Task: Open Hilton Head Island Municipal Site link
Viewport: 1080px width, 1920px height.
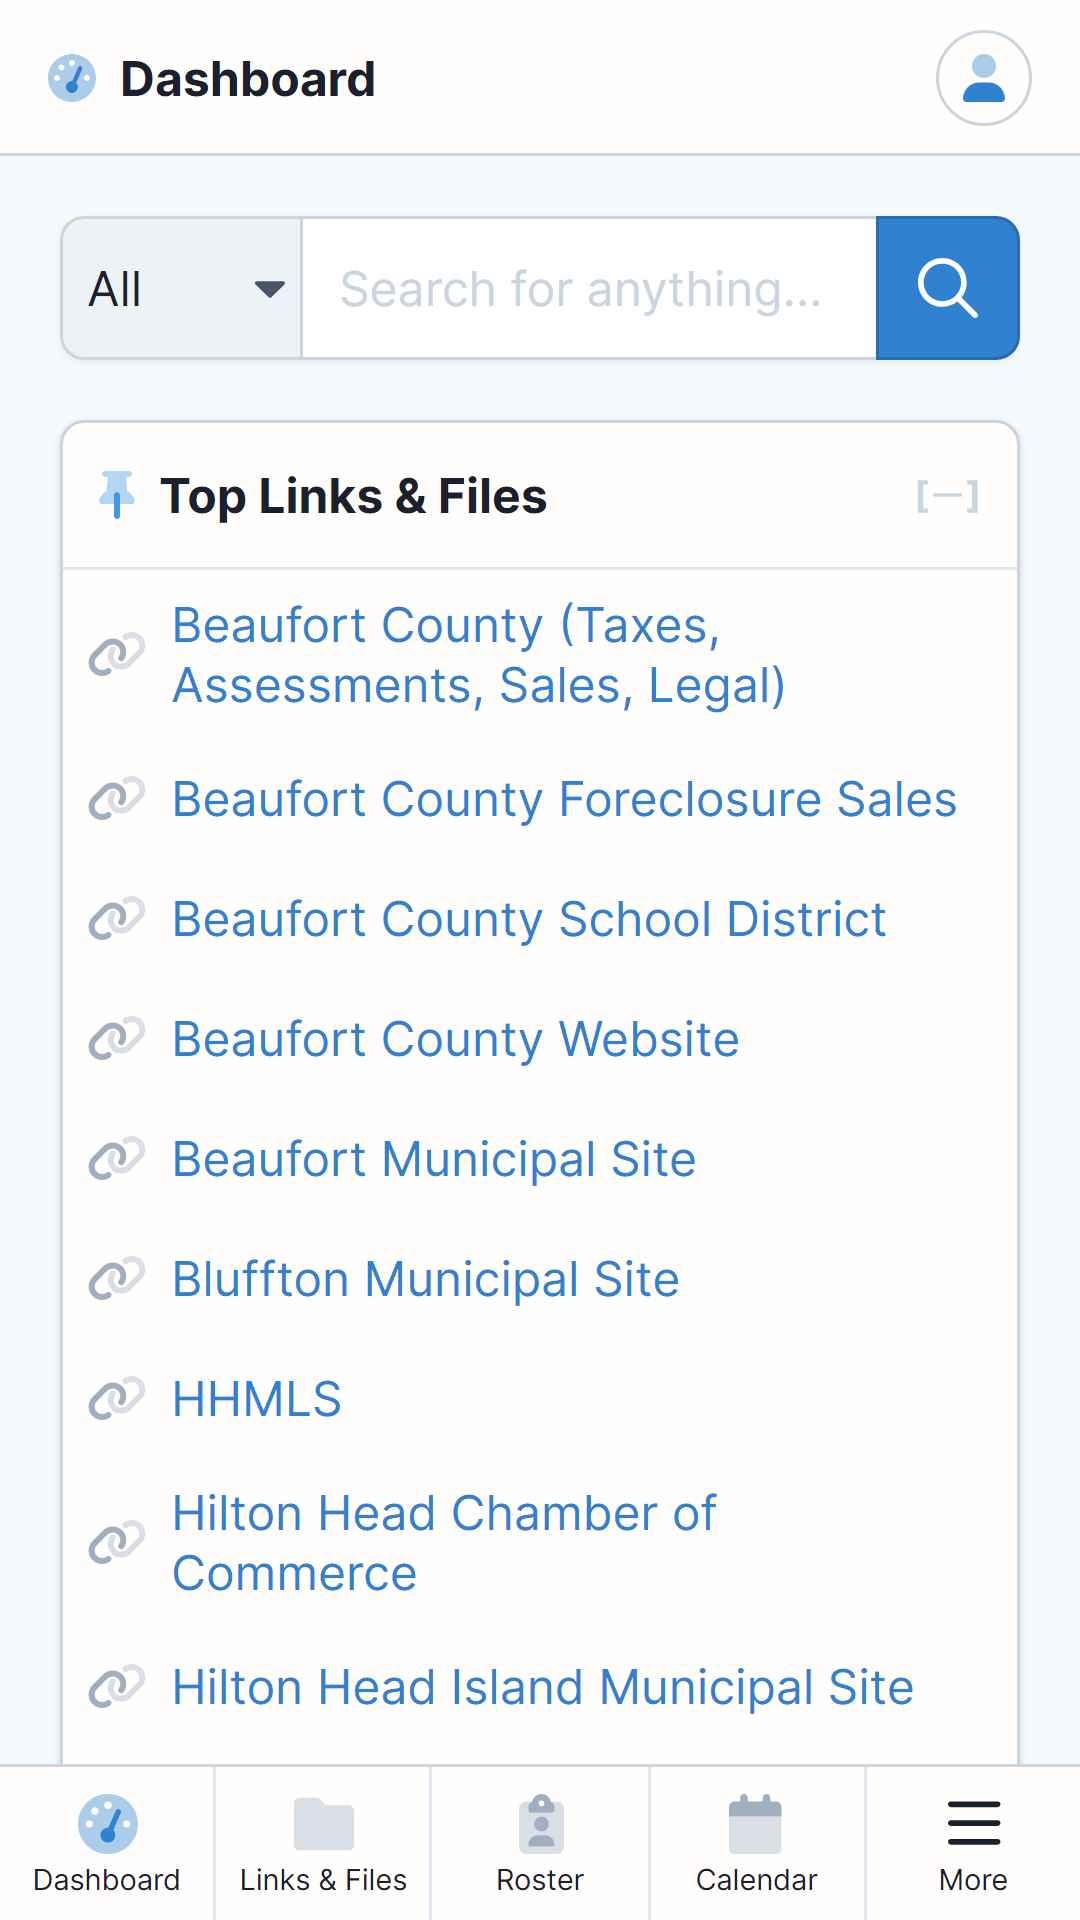Action: click(x=543, y=1687)
